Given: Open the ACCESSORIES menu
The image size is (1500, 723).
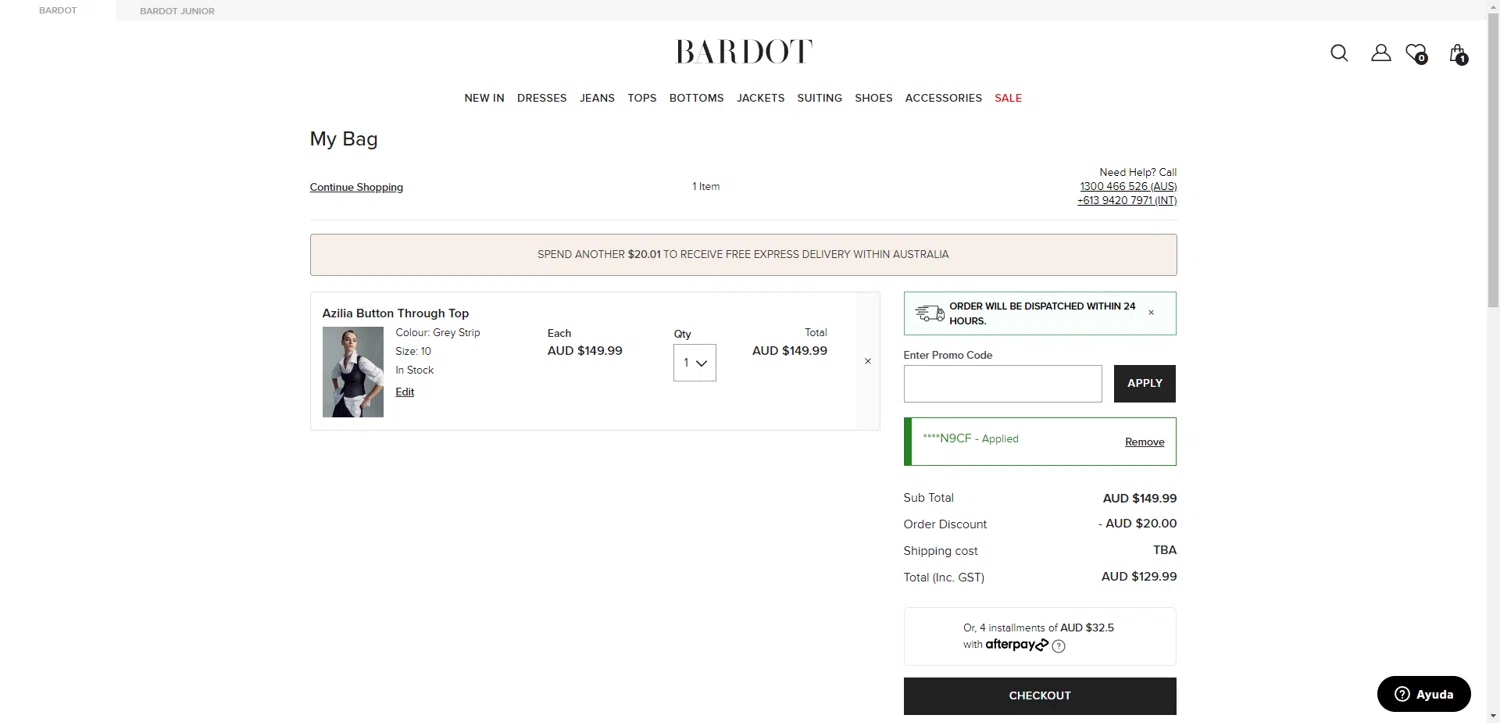Looking at the screenshot, I should tap(943, 98).
